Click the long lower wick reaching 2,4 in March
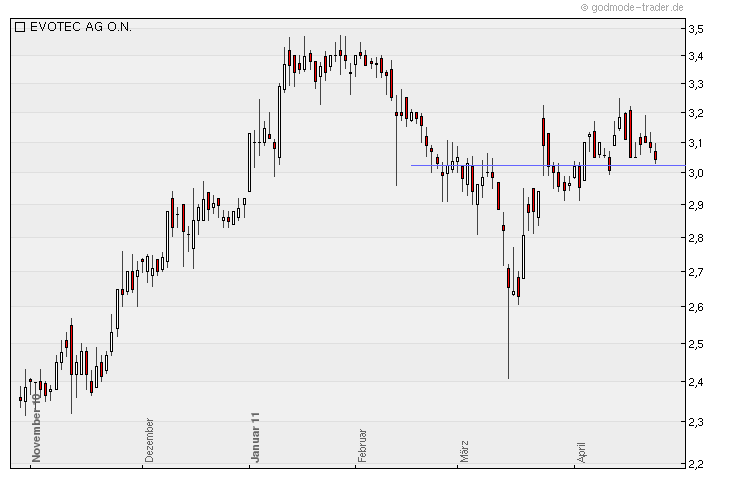 pyautogui.click(x=508, y=340)
